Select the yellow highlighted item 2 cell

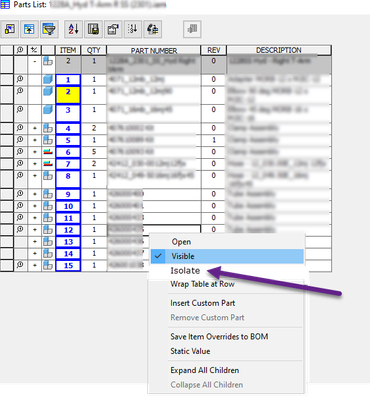pyautogui.click(x=68, y=95)
